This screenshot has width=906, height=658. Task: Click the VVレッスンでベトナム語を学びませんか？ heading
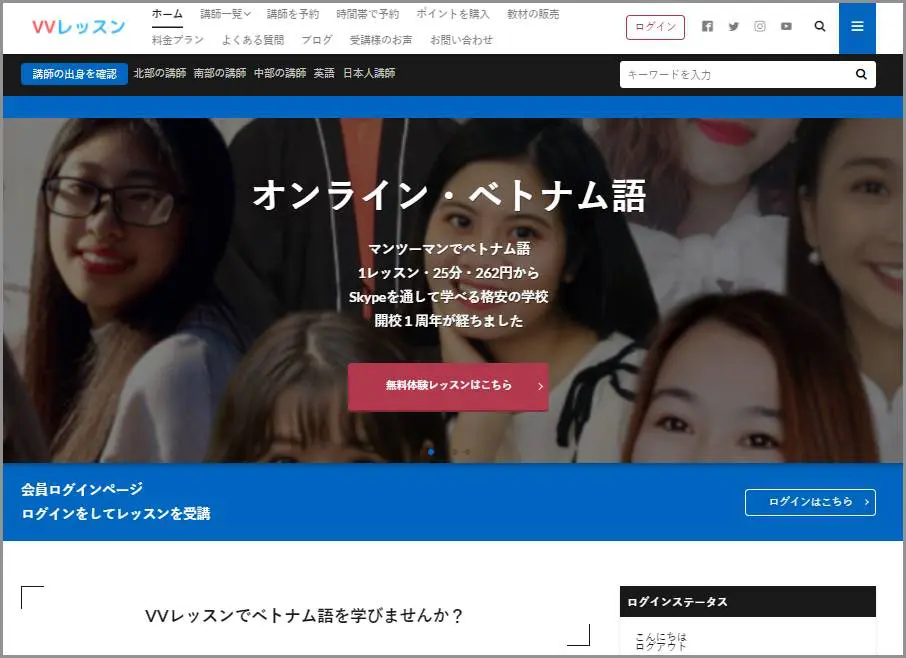(x=304, y=616)
